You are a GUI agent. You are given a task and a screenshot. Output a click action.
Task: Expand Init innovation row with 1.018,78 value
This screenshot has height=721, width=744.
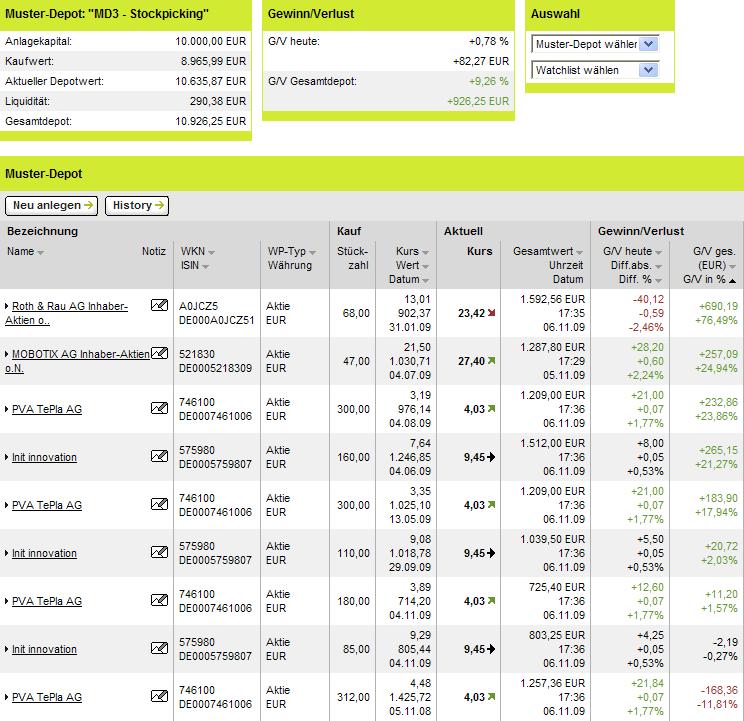[7, 553]
